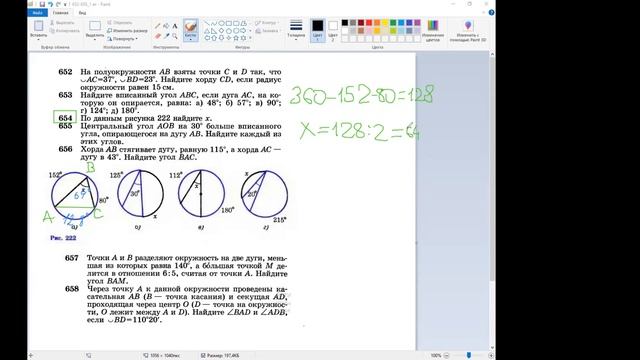Open shape Outline (Контур) dropdown

(266, 23)
